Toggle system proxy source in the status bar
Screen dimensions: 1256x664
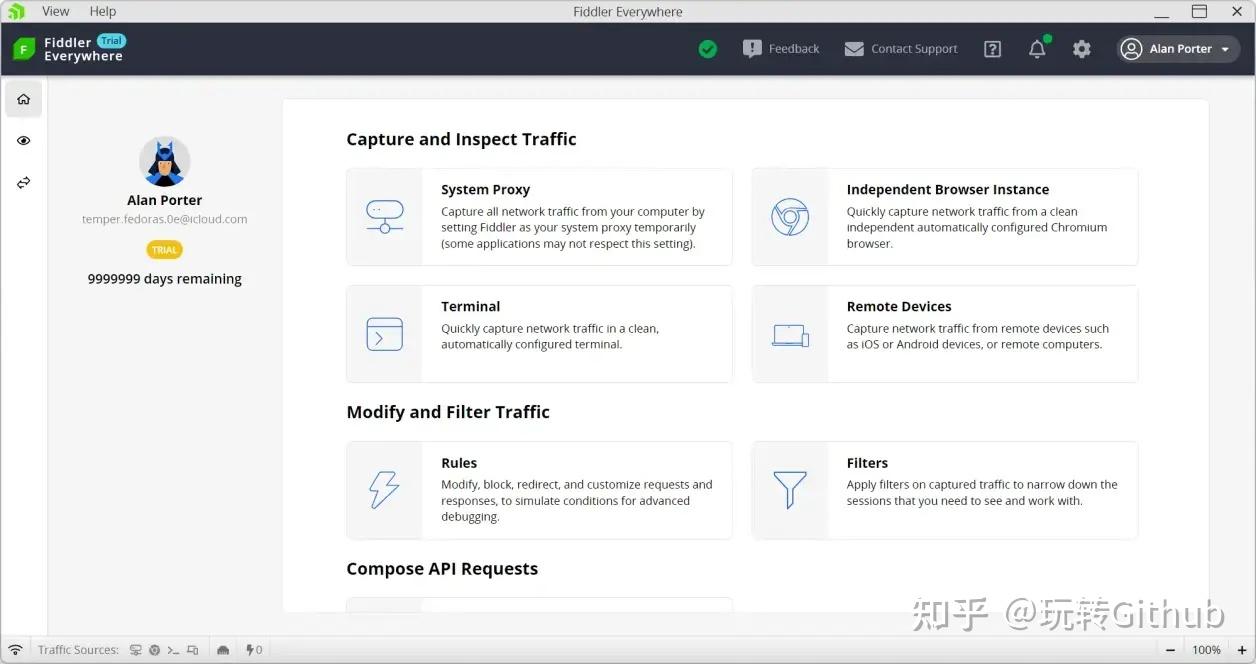pyautogui.click(x=136, y=650)
